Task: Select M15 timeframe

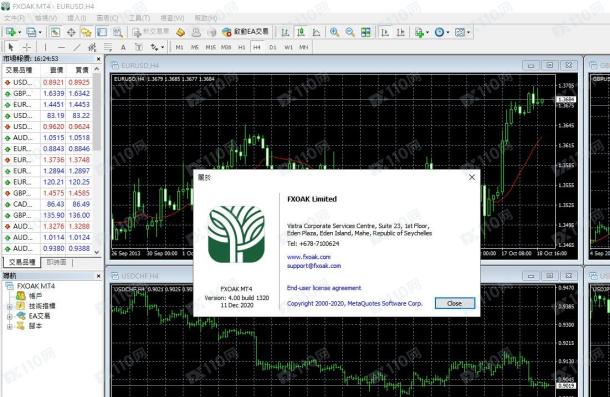Action: pyautogui.click(x=210, y=47)
